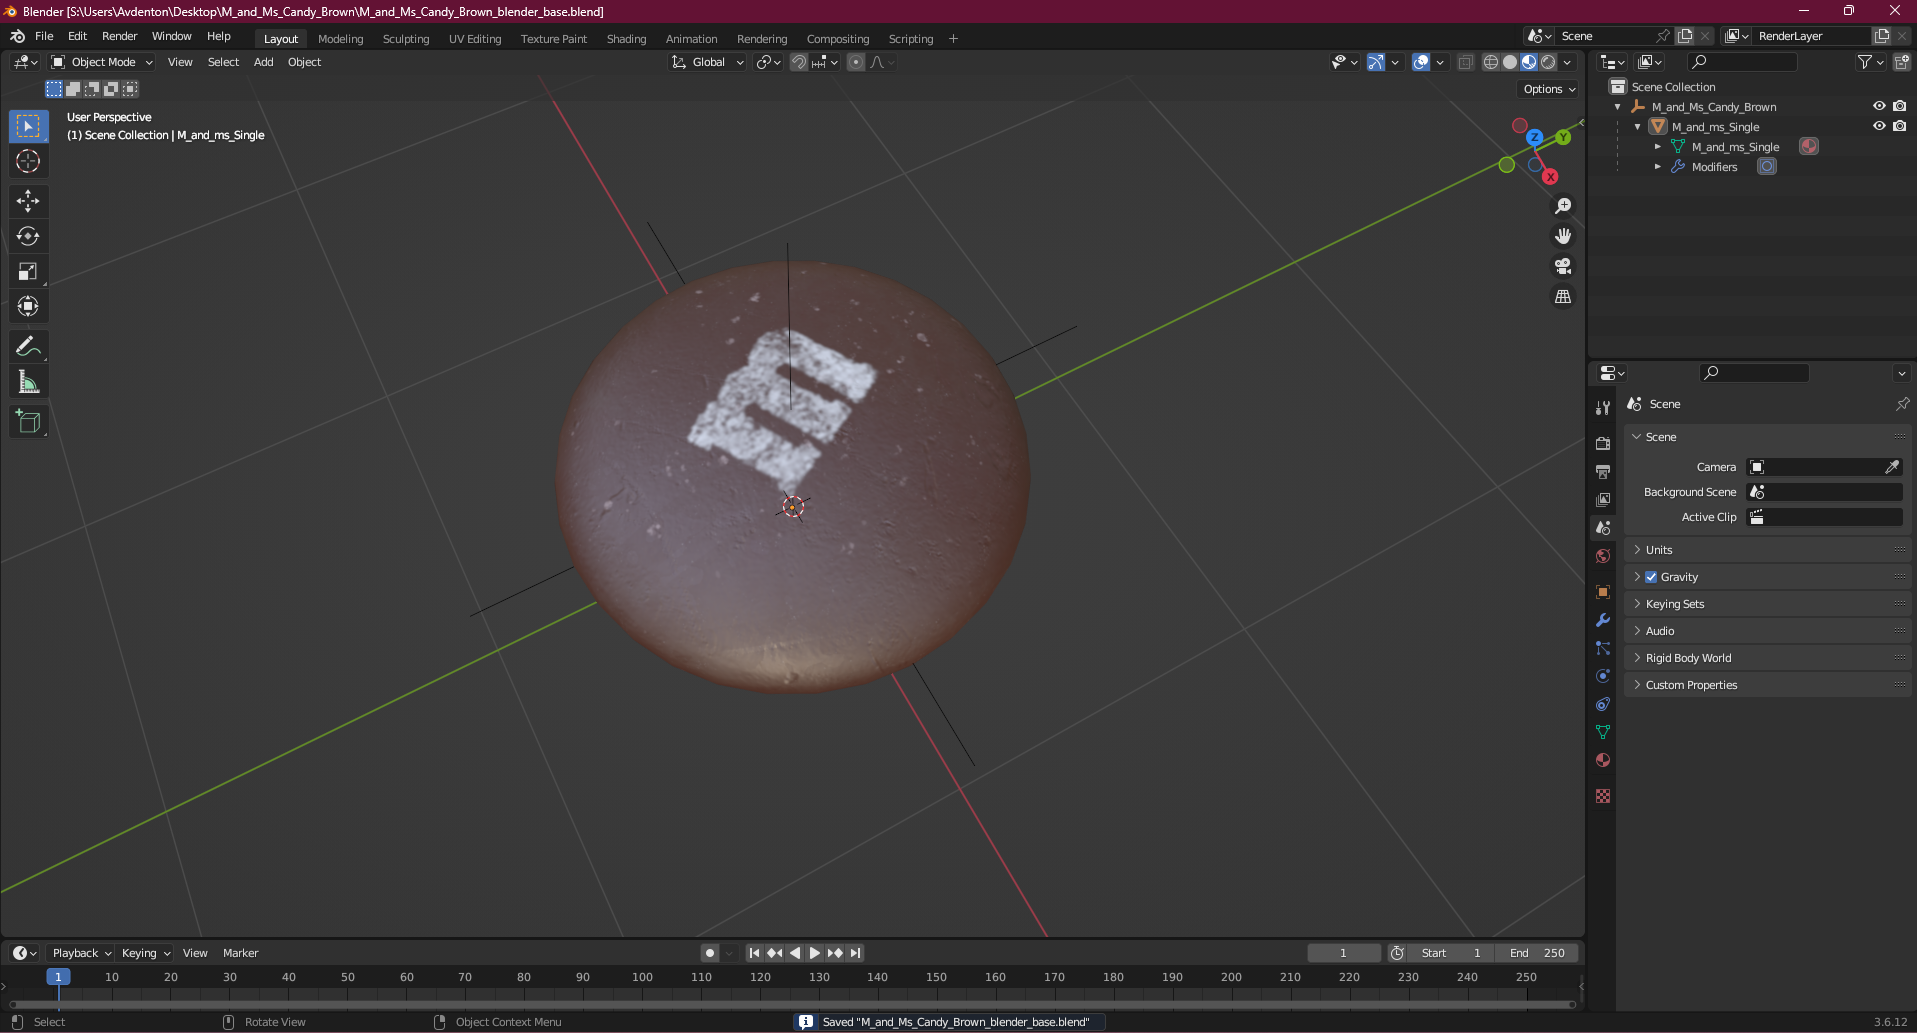Activate the Cursor tool
This screenshot has height=1033, width=1917.
pyautogui.click(x=28, y=161)
